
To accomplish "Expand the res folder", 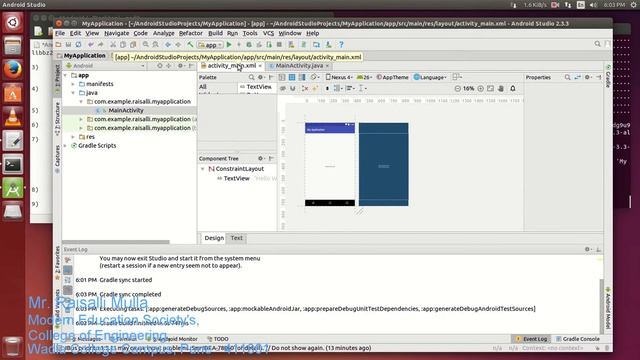I will click(x=73, y=137).
